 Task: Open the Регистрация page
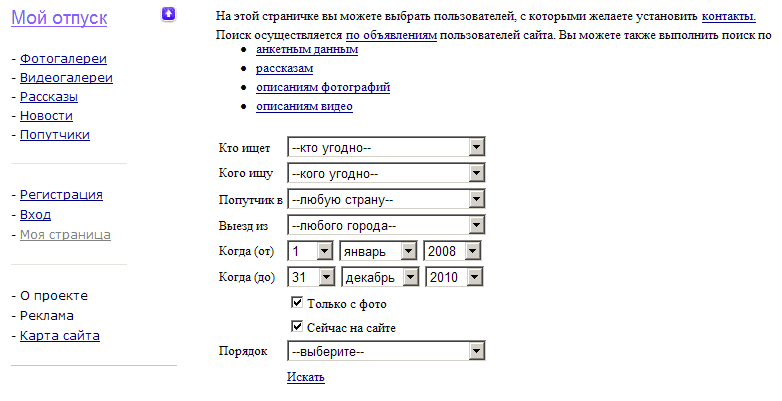61,195
